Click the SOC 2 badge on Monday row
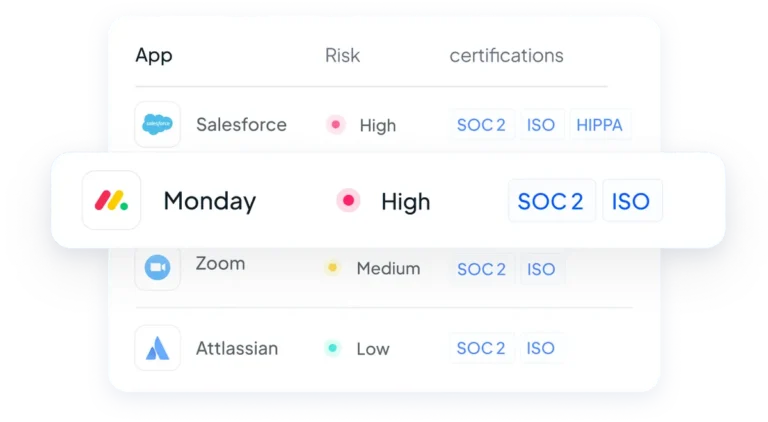This screenshot has width=768, height=422. tap(551, 201)
